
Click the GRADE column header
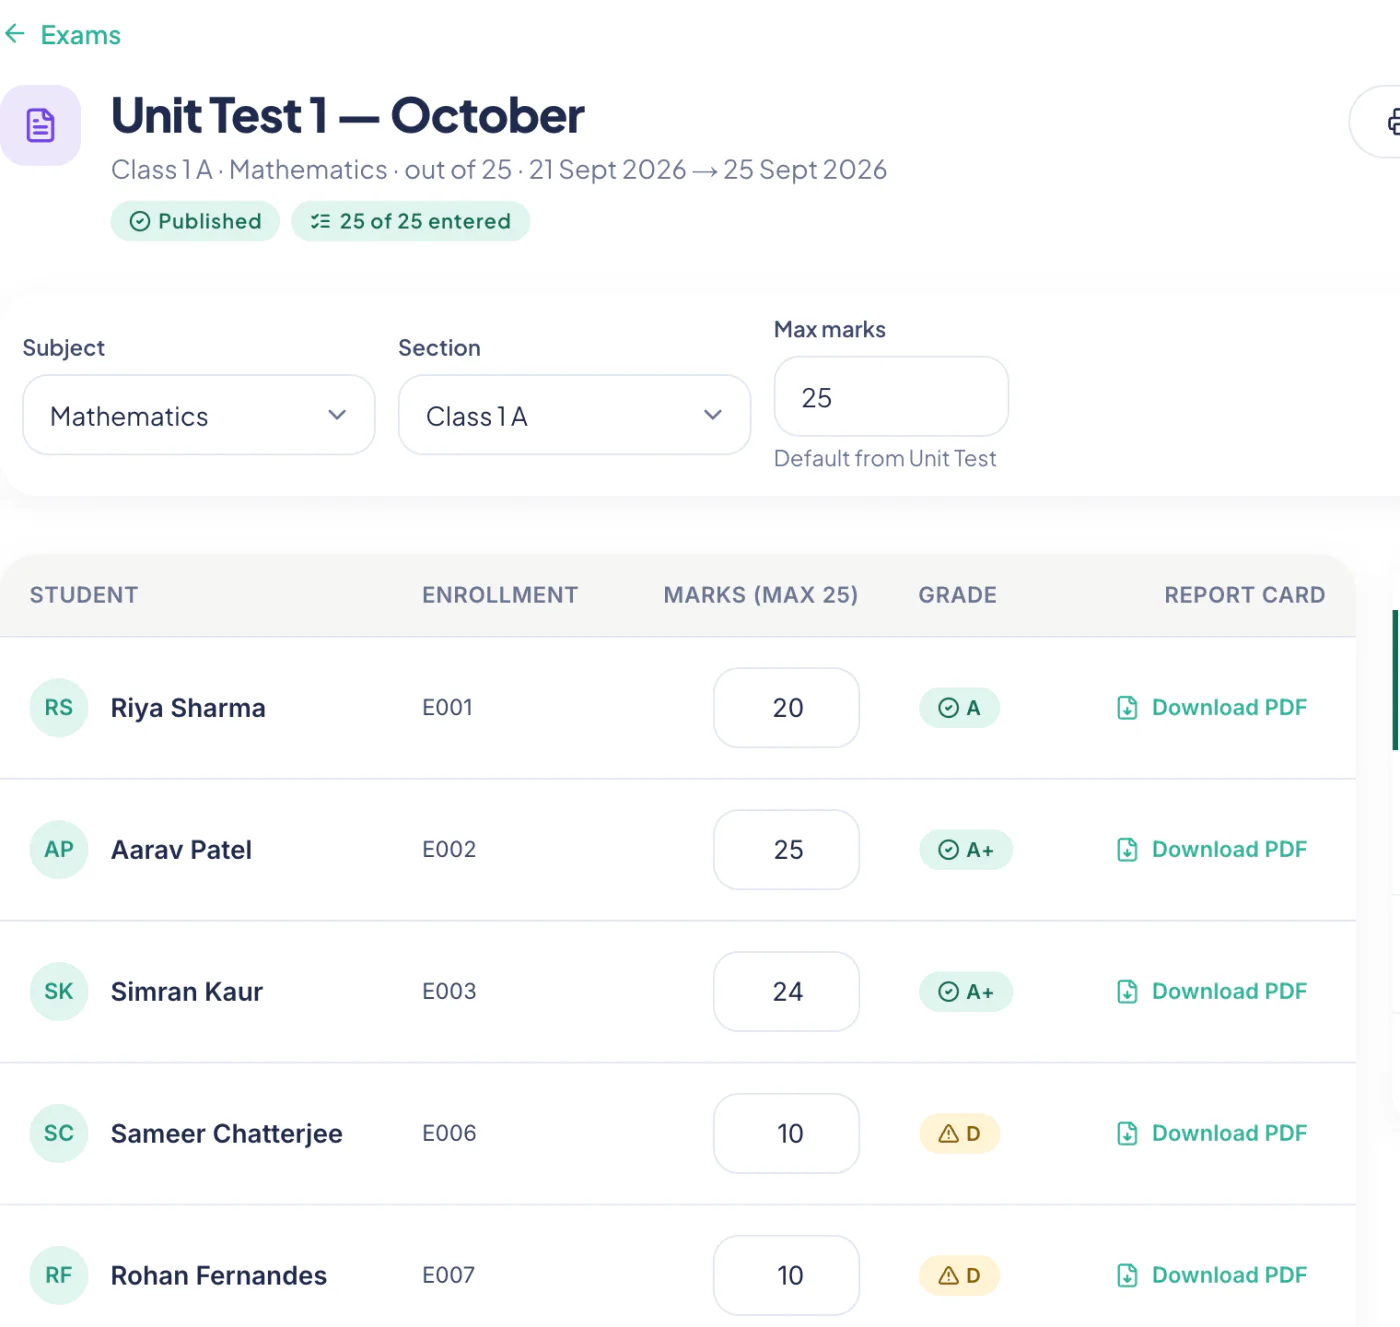[958, 595]
